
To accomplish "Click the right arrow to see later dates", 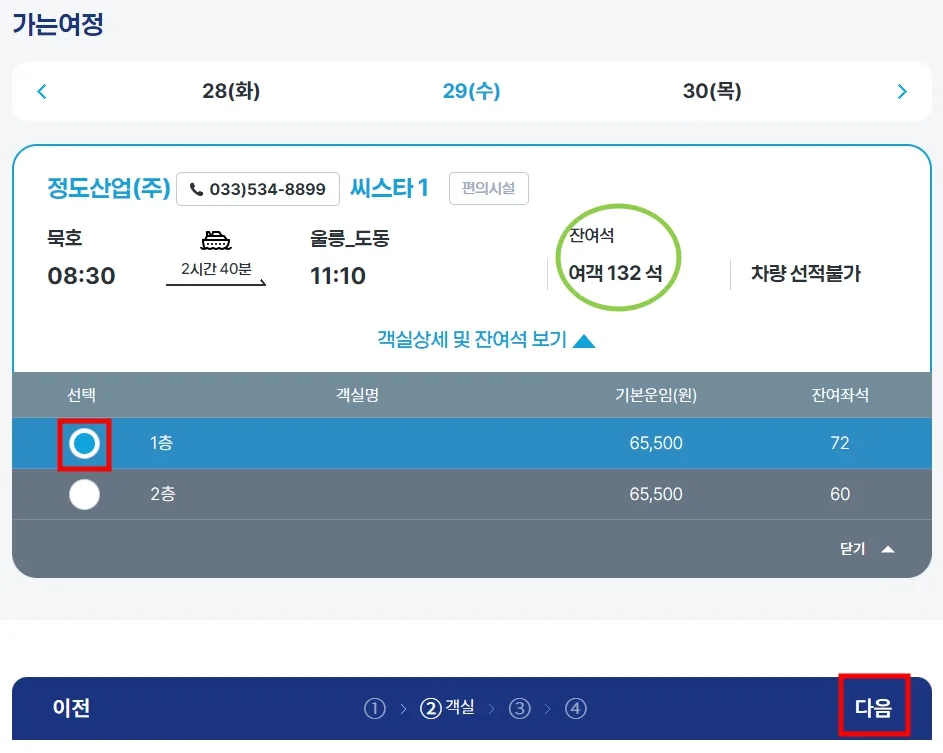I will 902,91.
